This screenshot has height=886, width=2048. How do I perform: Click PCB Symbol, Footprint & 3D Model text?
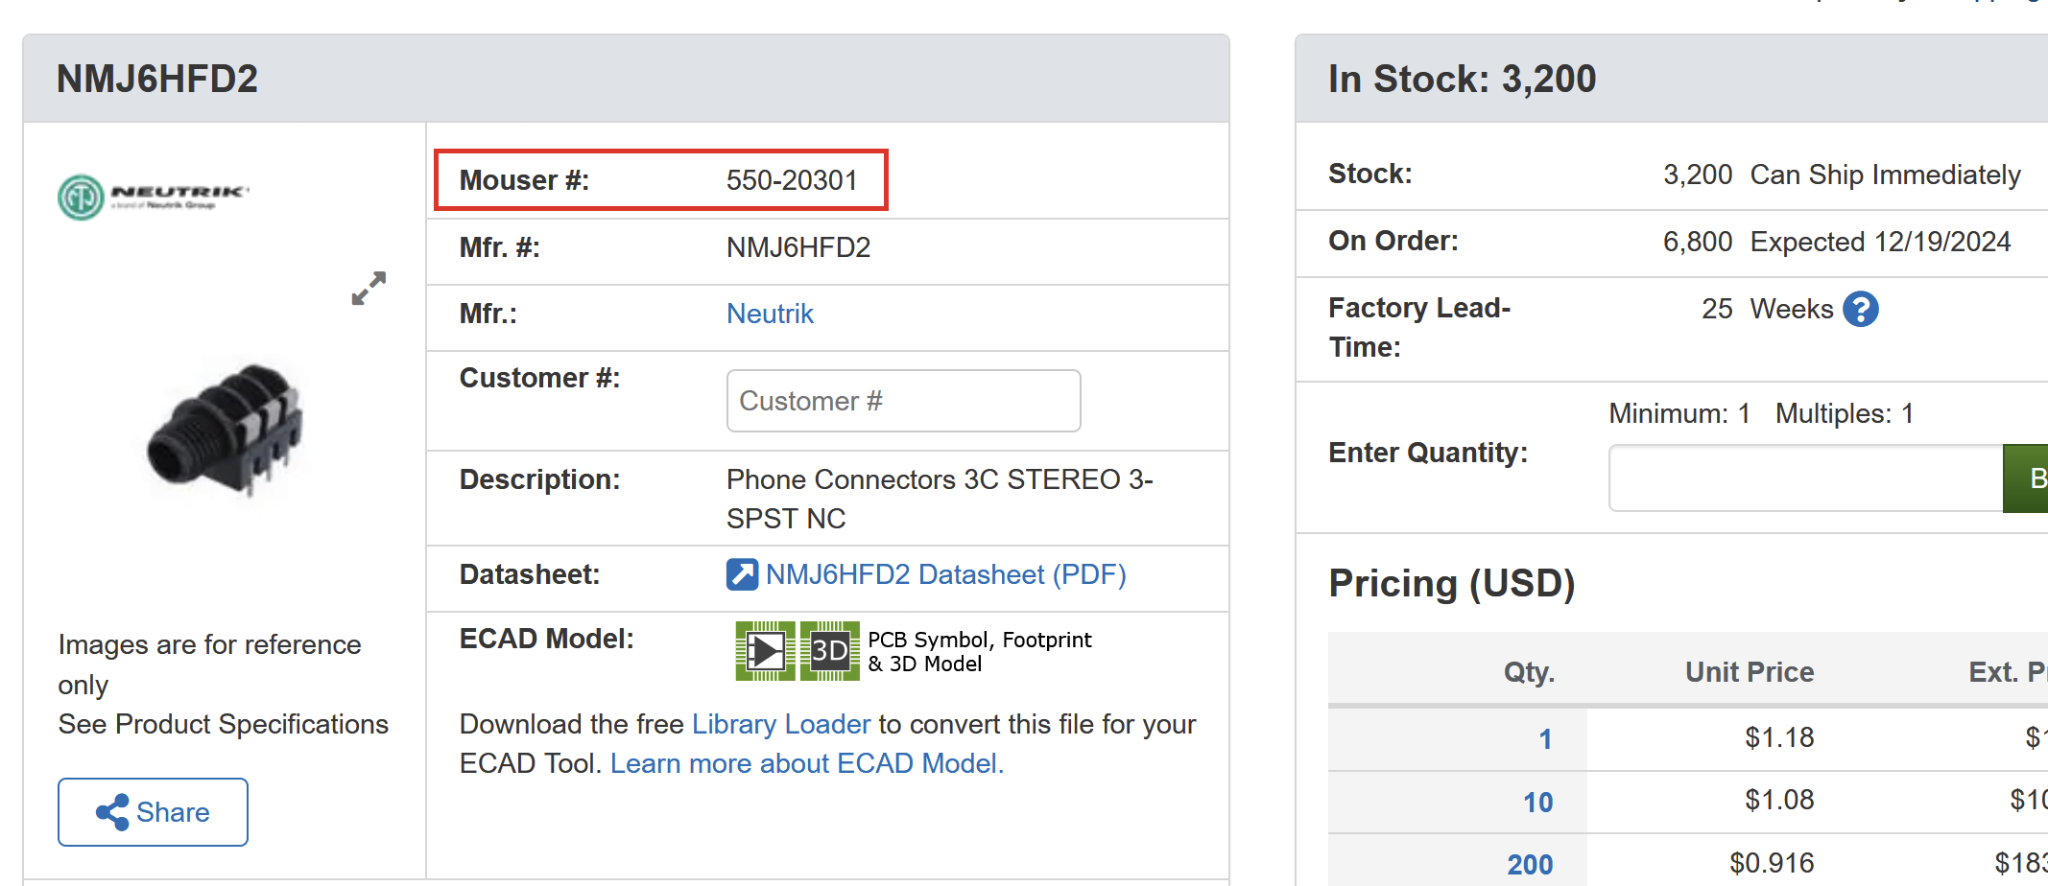click(x=980, y=652)
